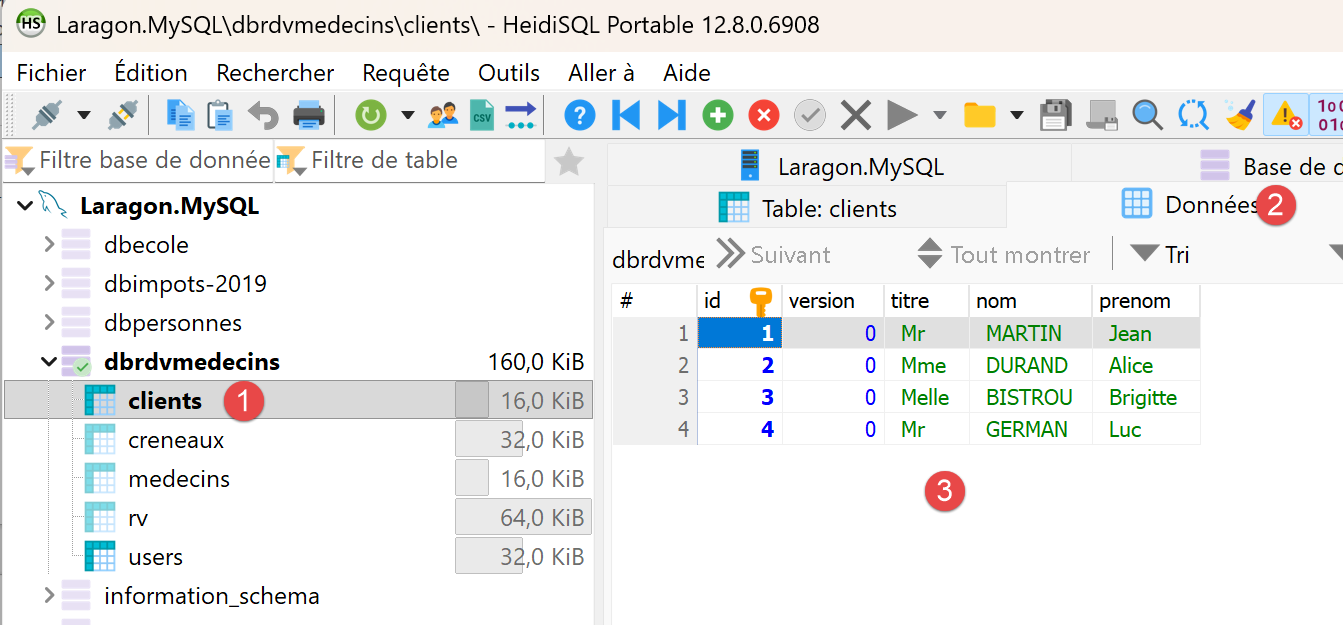Select the users table in tree
Viewport: 1343px width, 625px height.
pyautogui.click(x=155, y=557)
